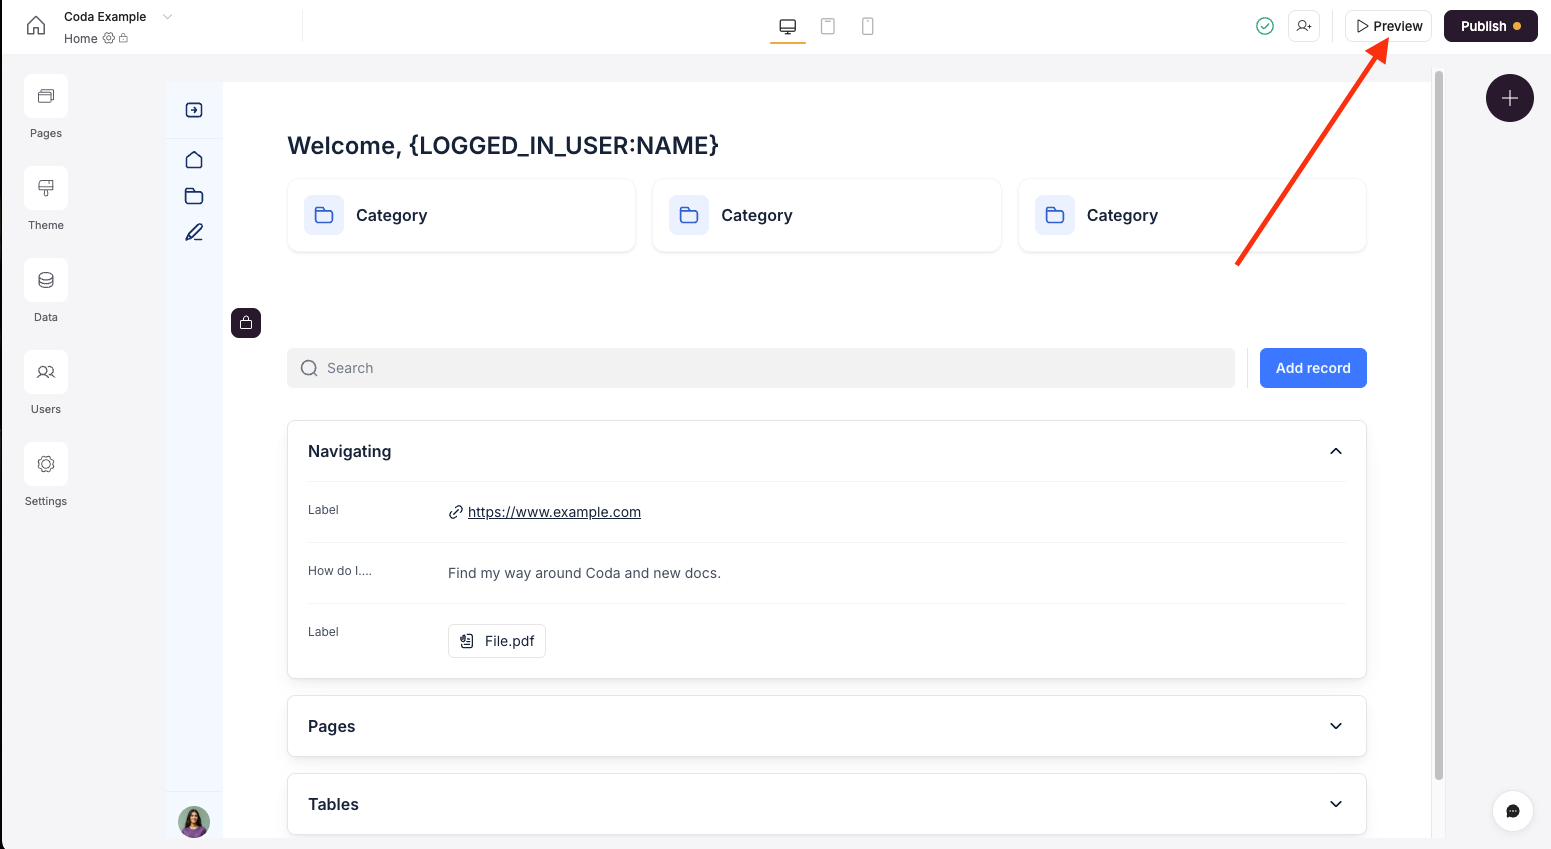Expand the Pages section
This screenshot has width=1551, height=849.
1336,726
